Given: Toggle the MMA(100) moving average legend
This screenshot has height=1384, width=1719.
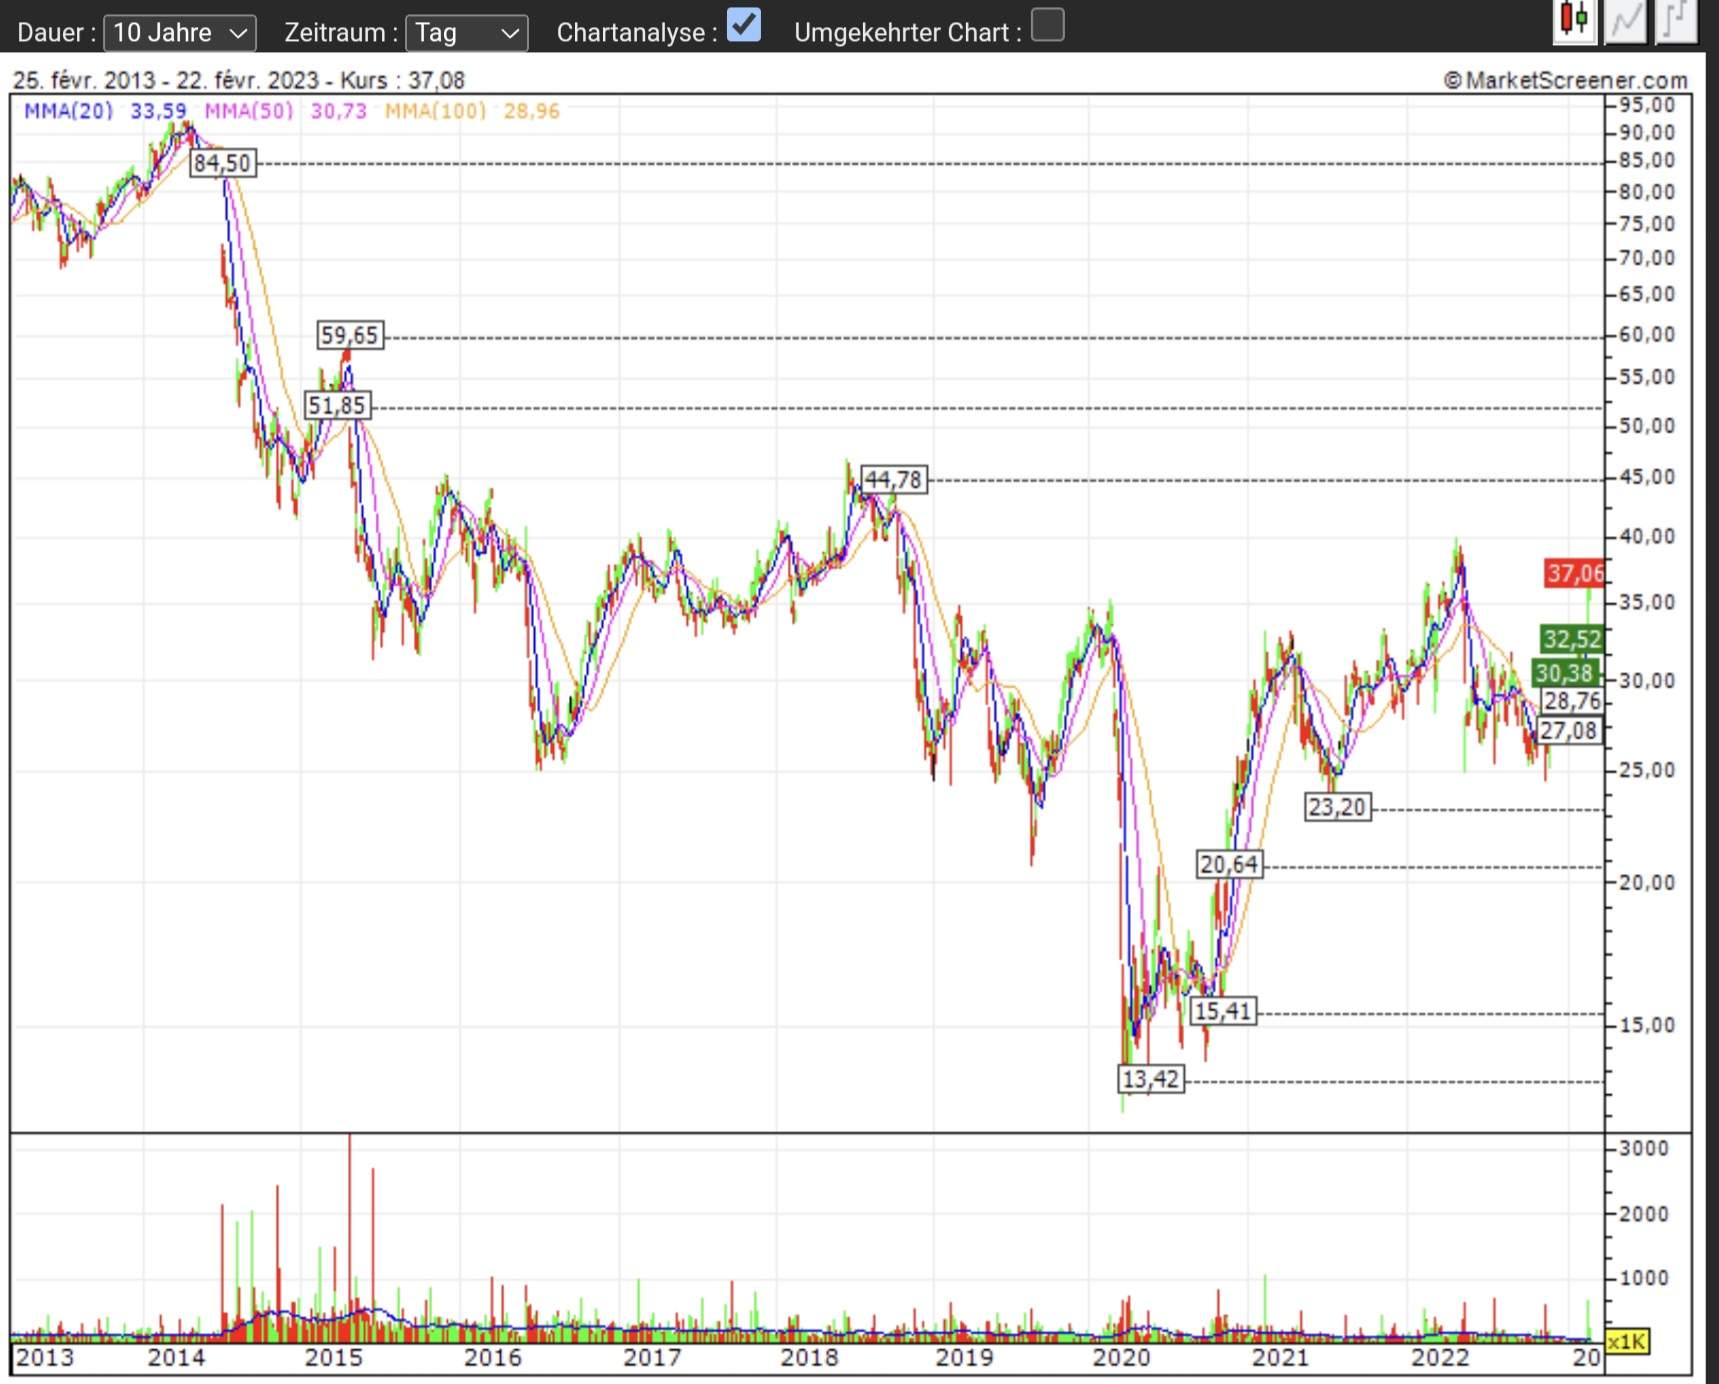Looking at the screenshot, I should pos(435,113).
